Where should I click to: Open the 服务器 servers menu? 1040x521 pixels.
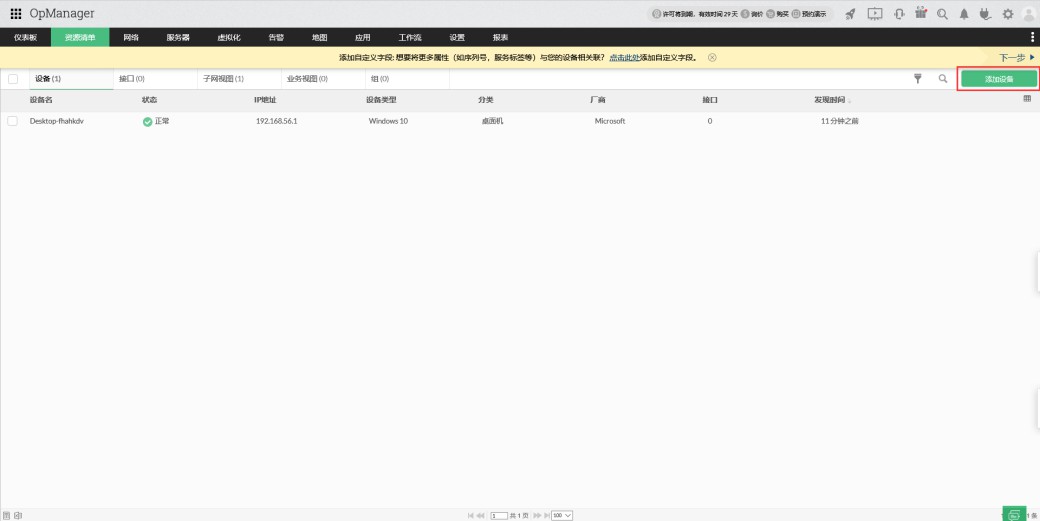(178, 37)
